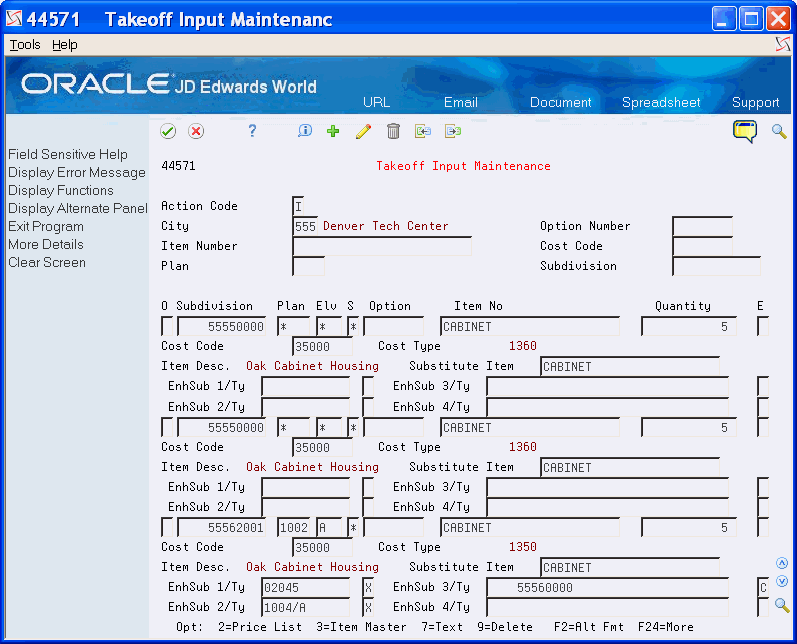Click the scroll up arrow icon
Viewport: 797px width, 644px height.
pos(782,563)
